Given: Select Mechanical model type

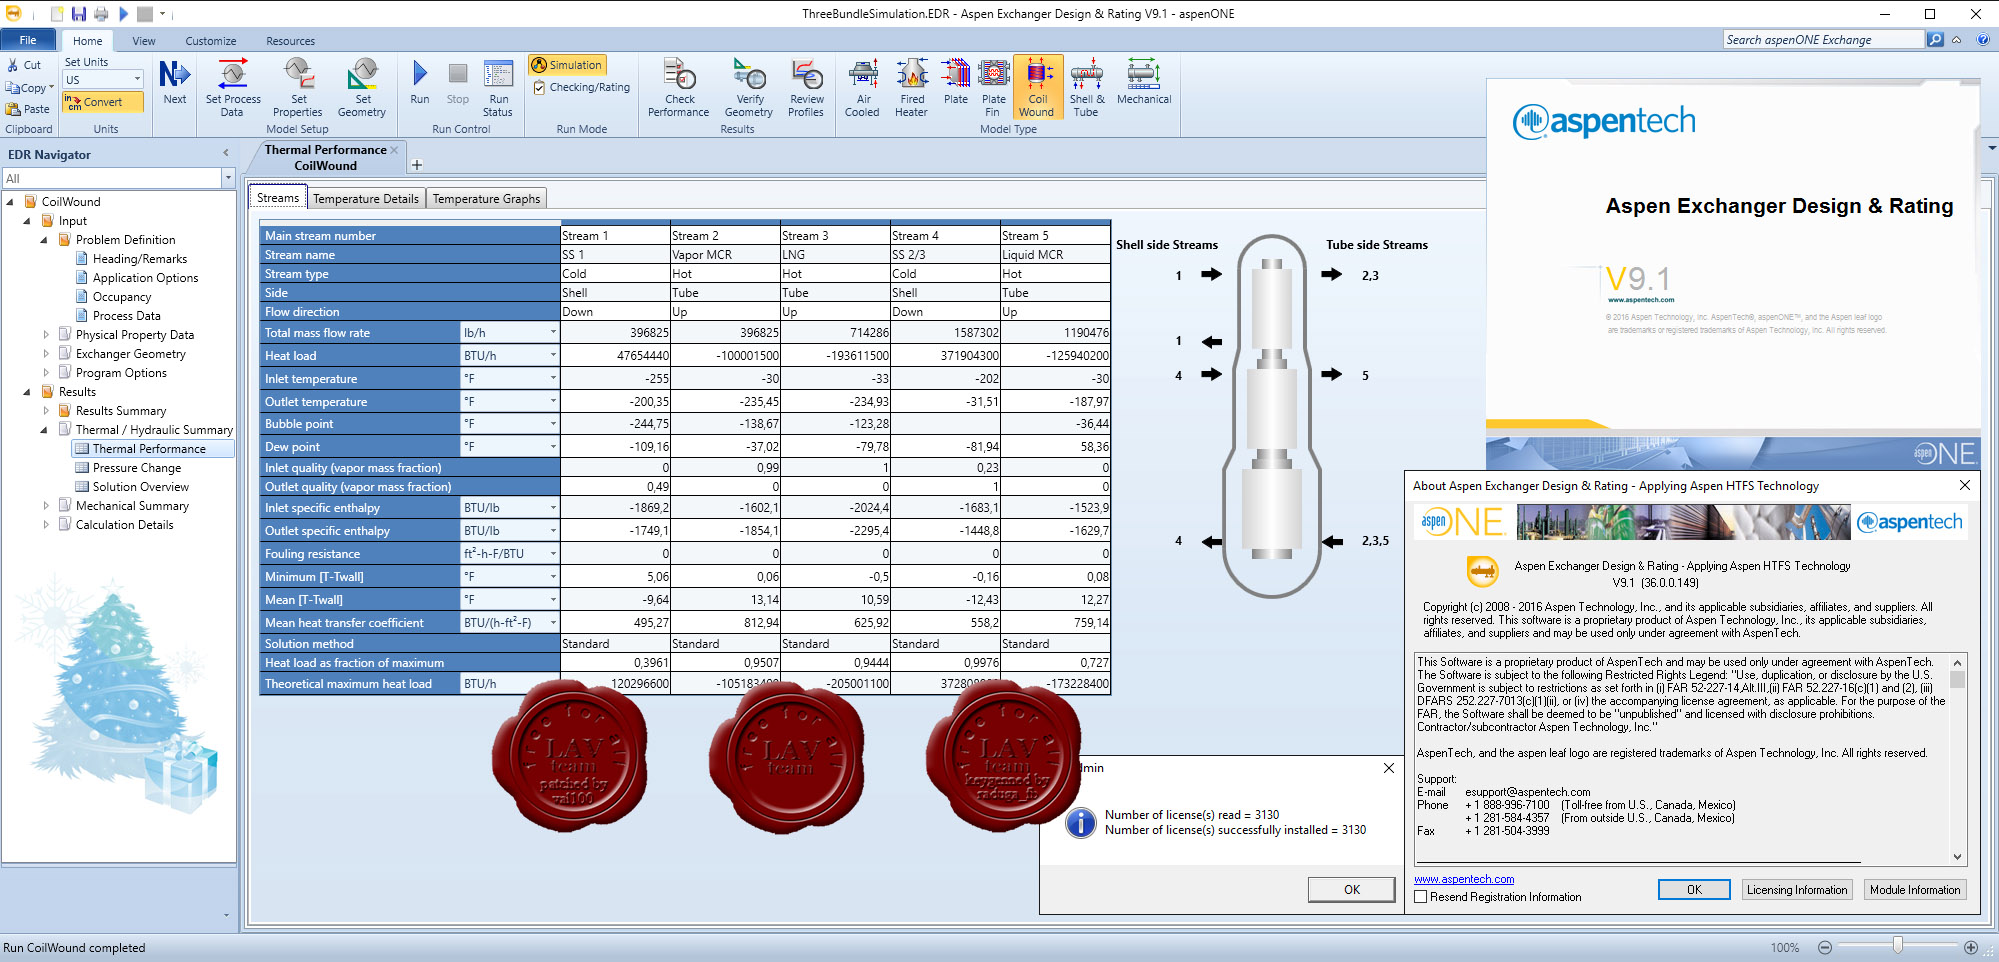Looking at the screenshot, I should [1144, 83].
